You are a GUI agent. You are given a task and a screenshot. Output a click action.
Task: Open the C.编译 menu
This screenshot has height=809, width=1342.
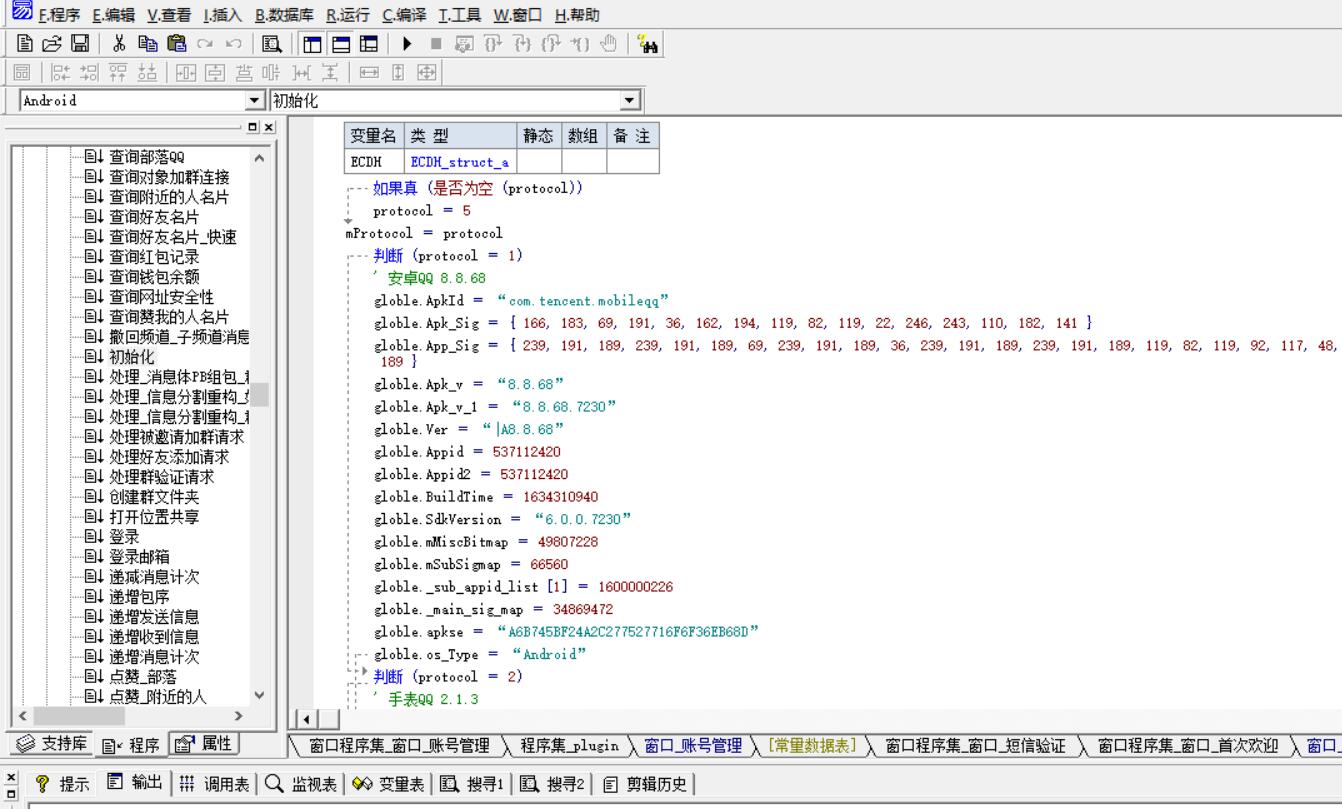click(404, 15)
